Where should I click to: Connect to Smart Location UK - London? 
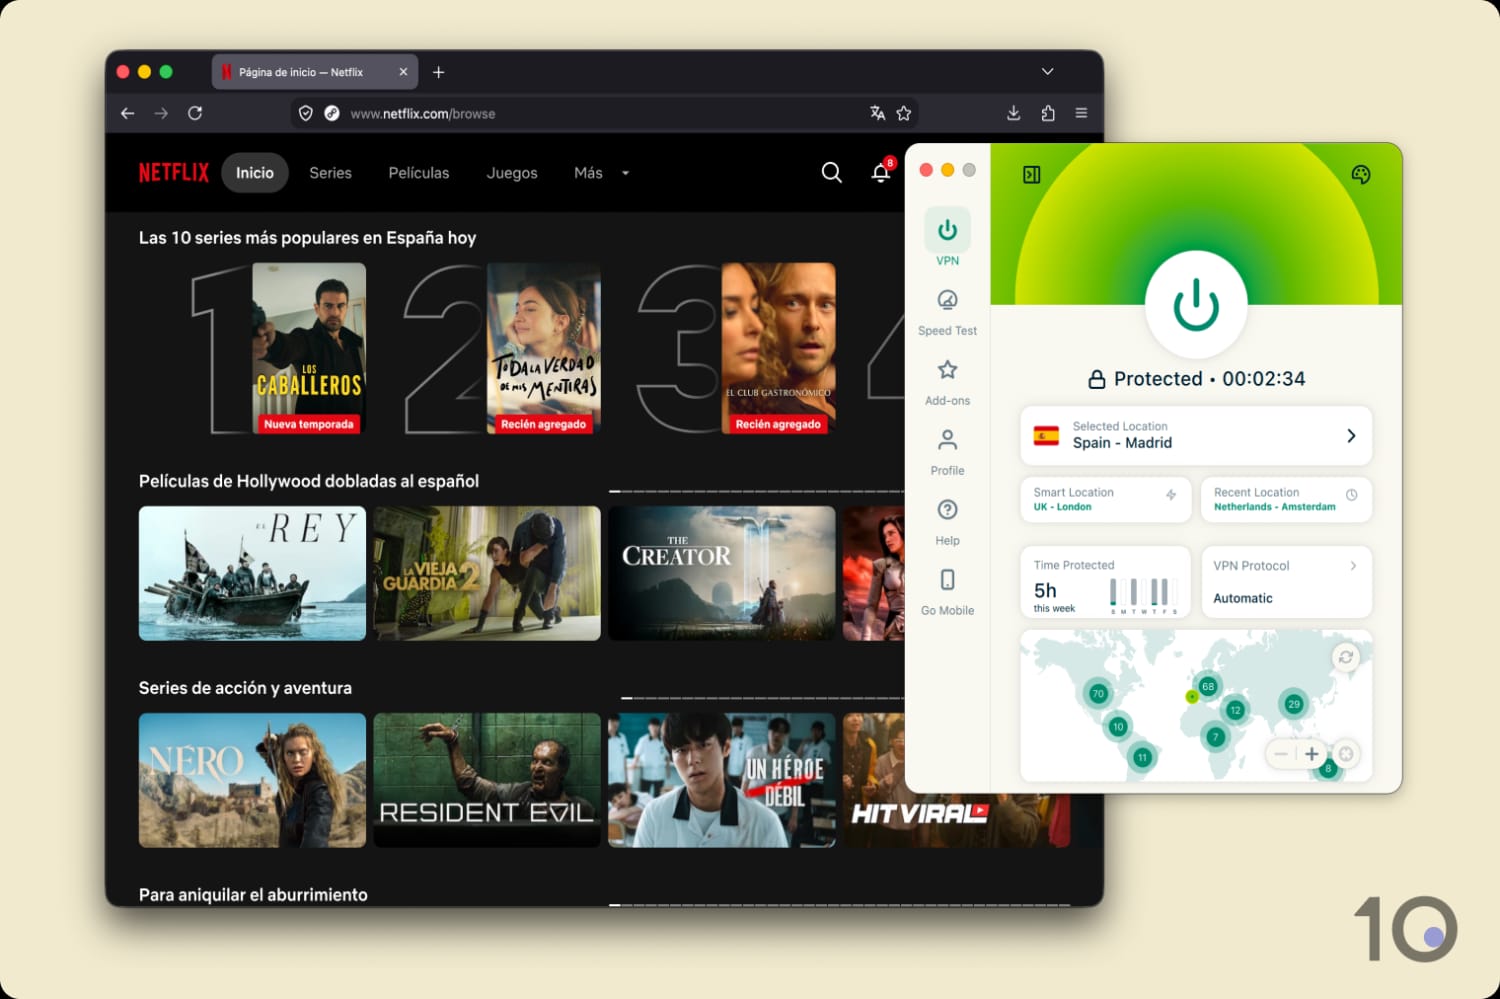1105,499
